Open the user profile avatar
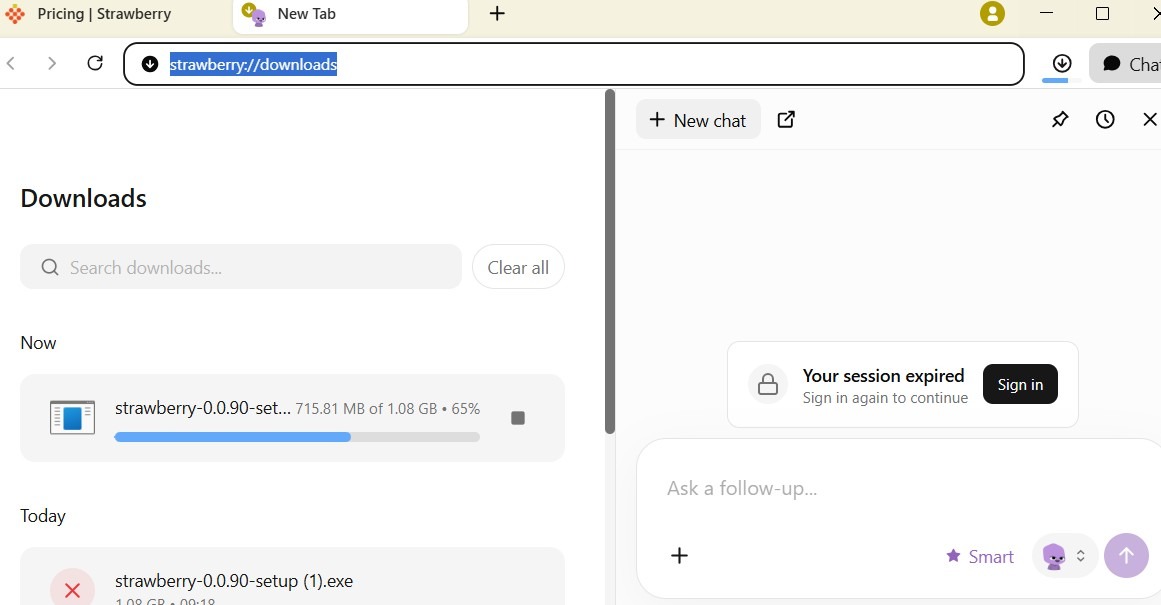This screenshot has height=605, width=1161. click(x=992, y=14)
